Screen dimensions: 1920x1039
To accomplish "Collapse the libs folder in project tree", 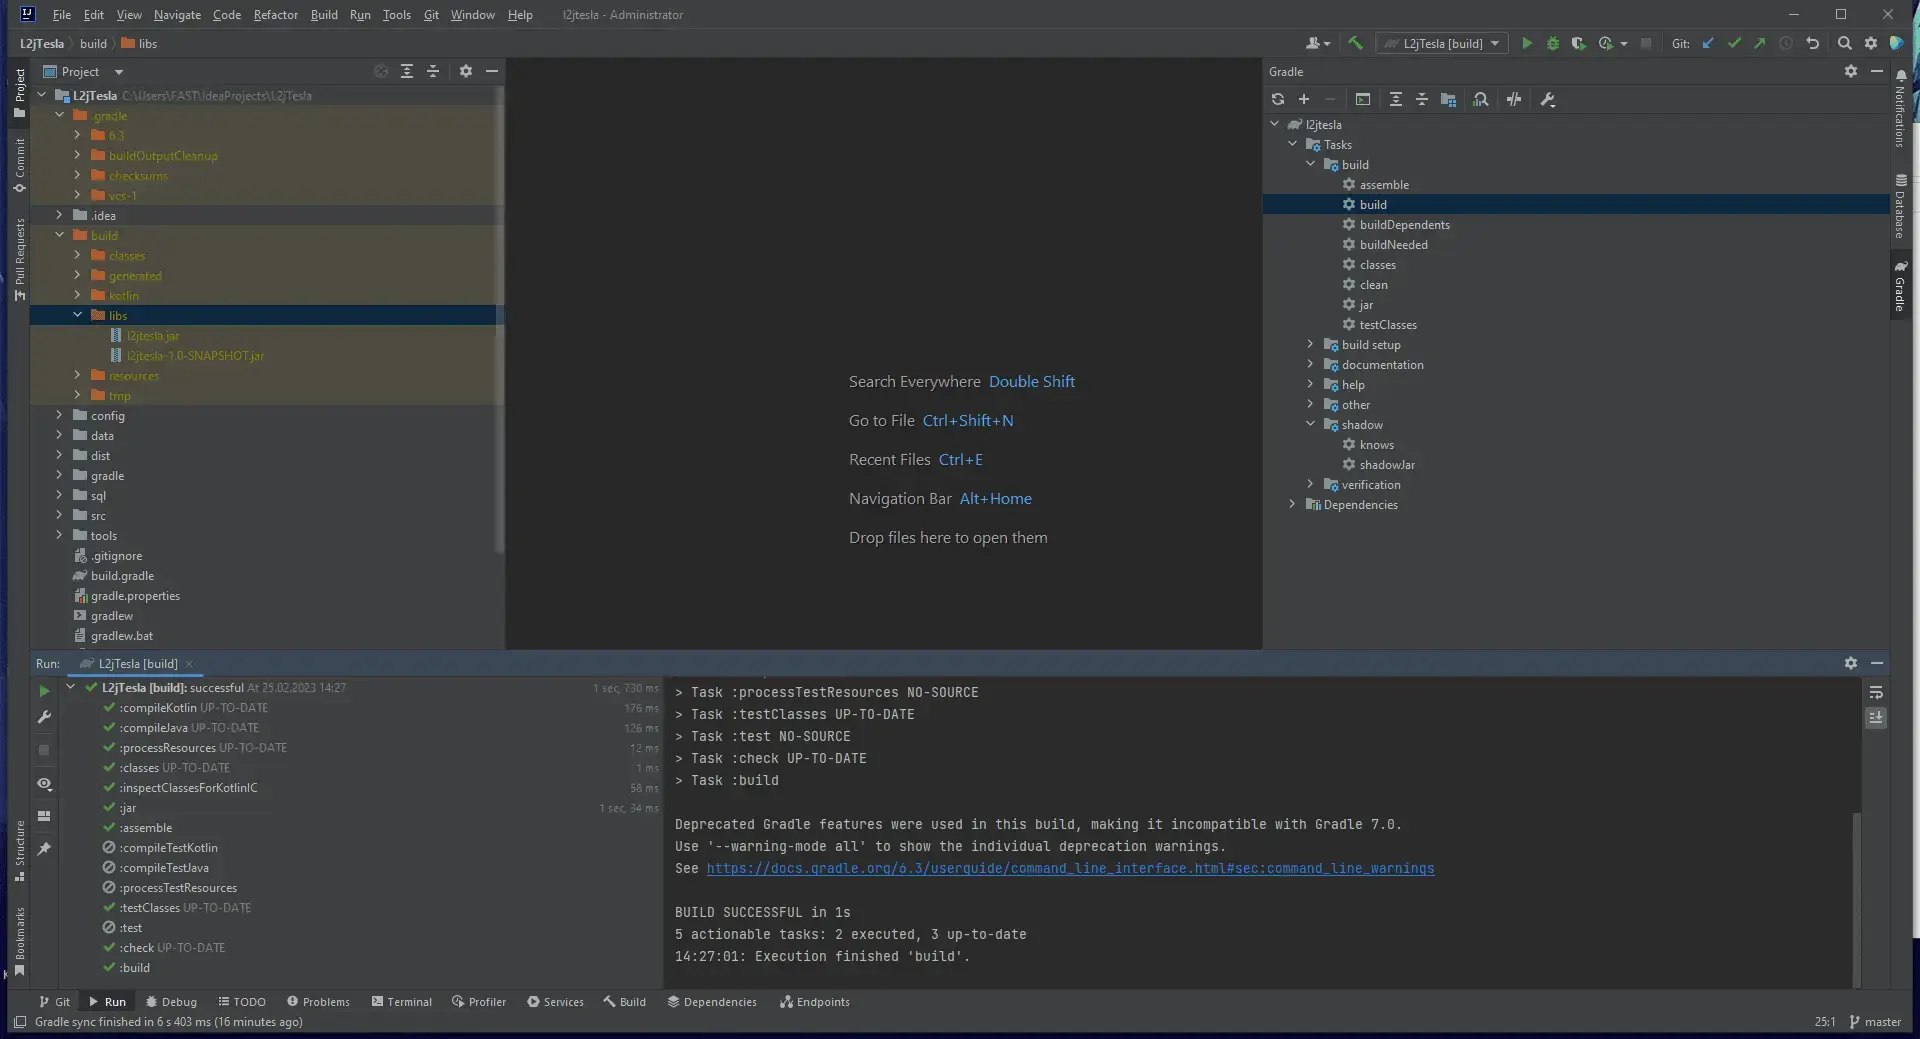I will click(78, 315).
